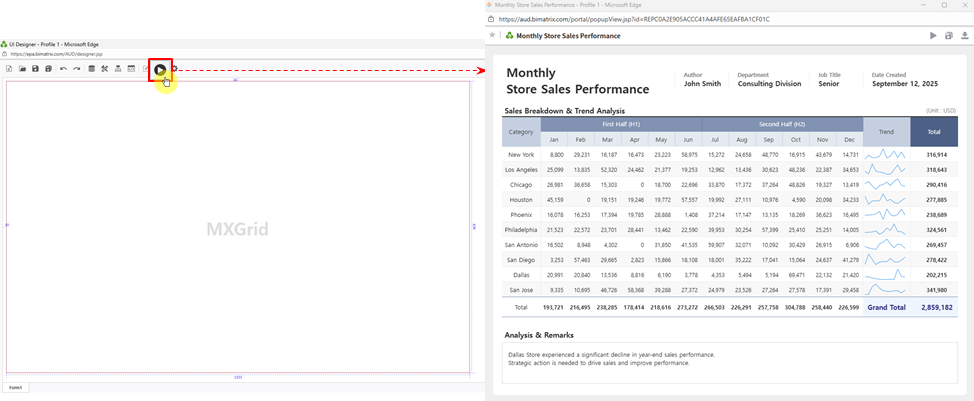Viewport: 974px width, 401px height.
Task: Click the New document icon in UI Designer
Action: (9, 69)
